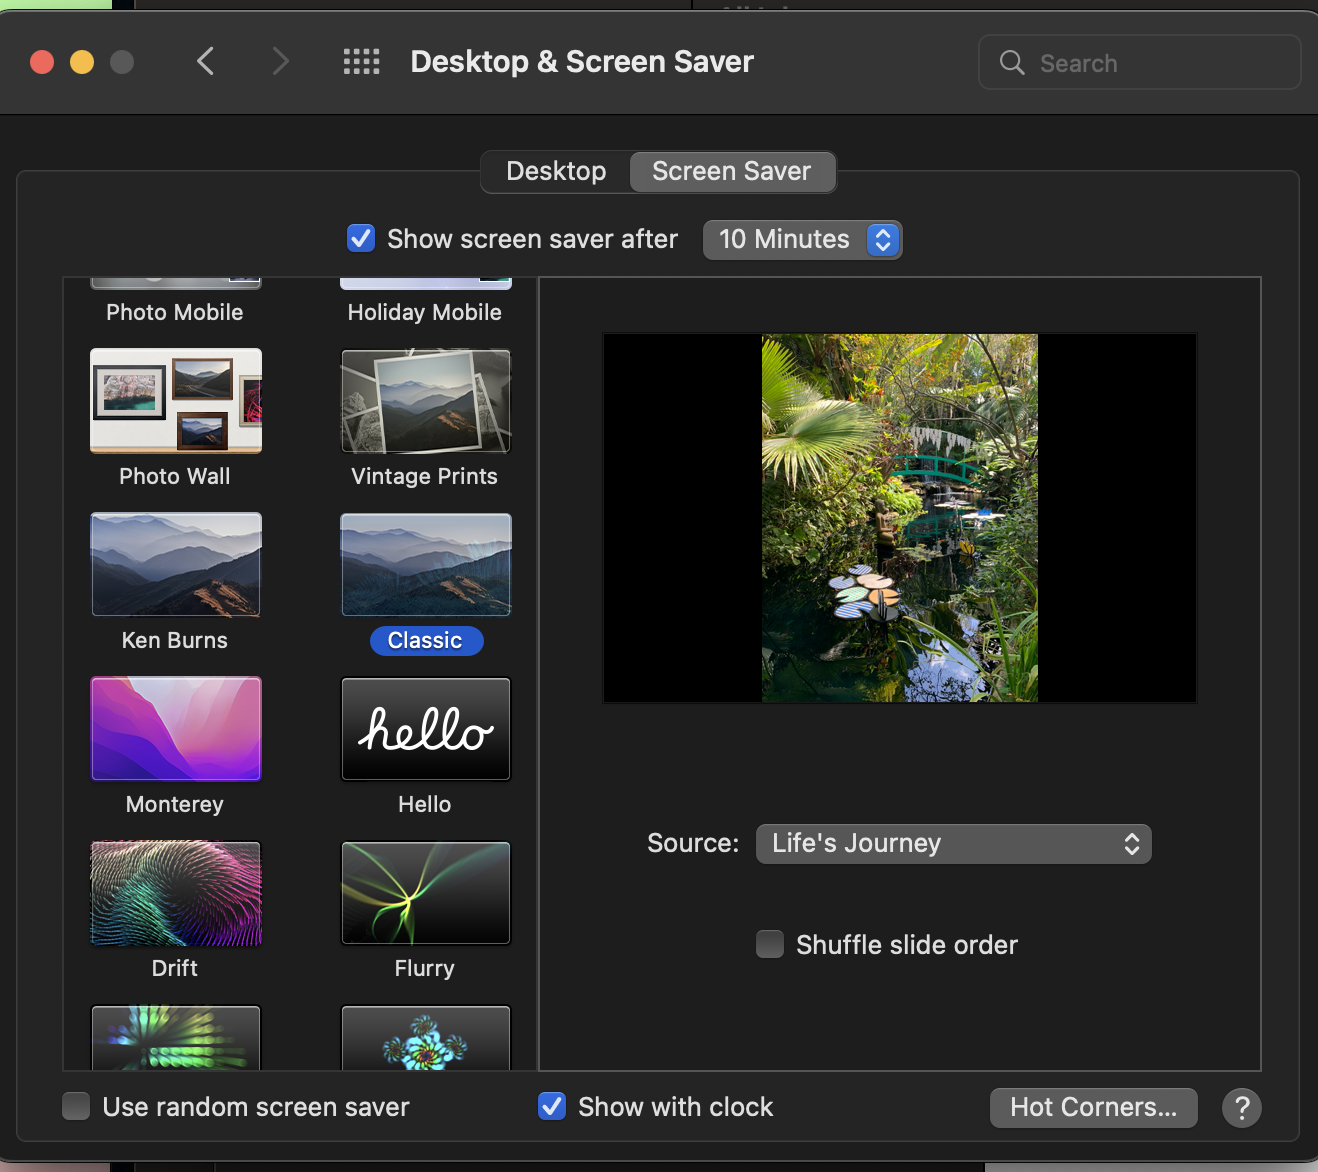
Task: Open the 10 Minutes delay dropdown
Action: pyautogui.click(x=802, y=240)
